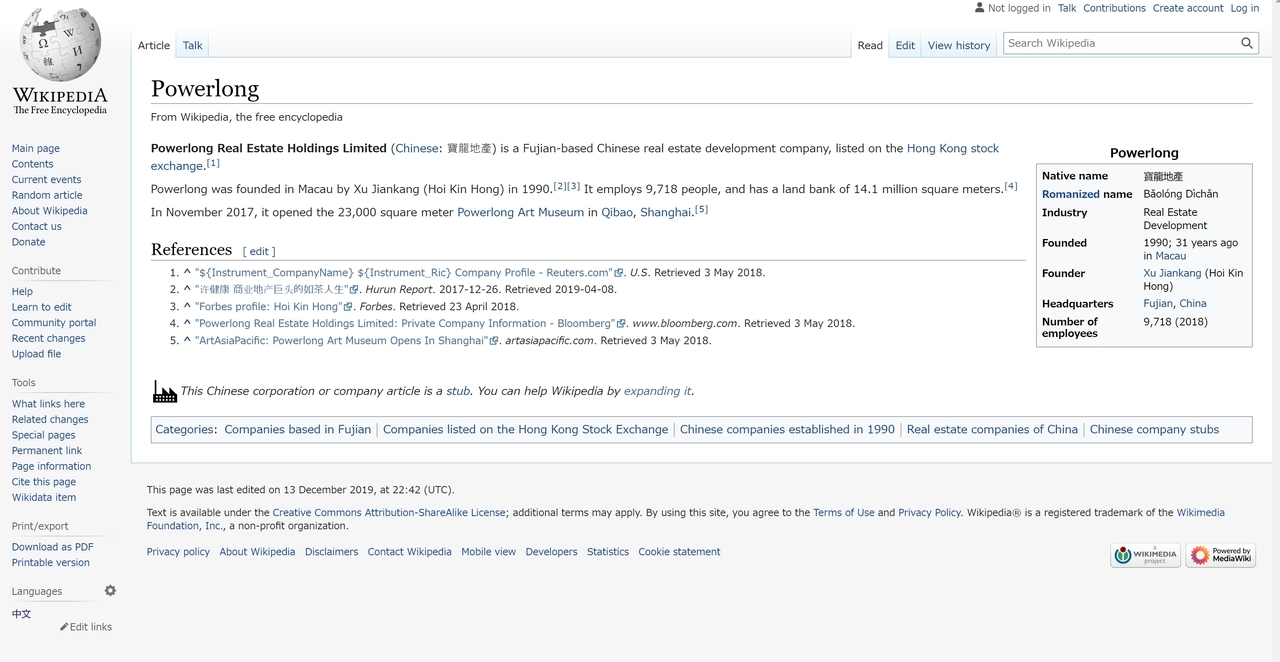
Task: Click the Powered by MediaWiki badge
Action: click(1221, 555)
